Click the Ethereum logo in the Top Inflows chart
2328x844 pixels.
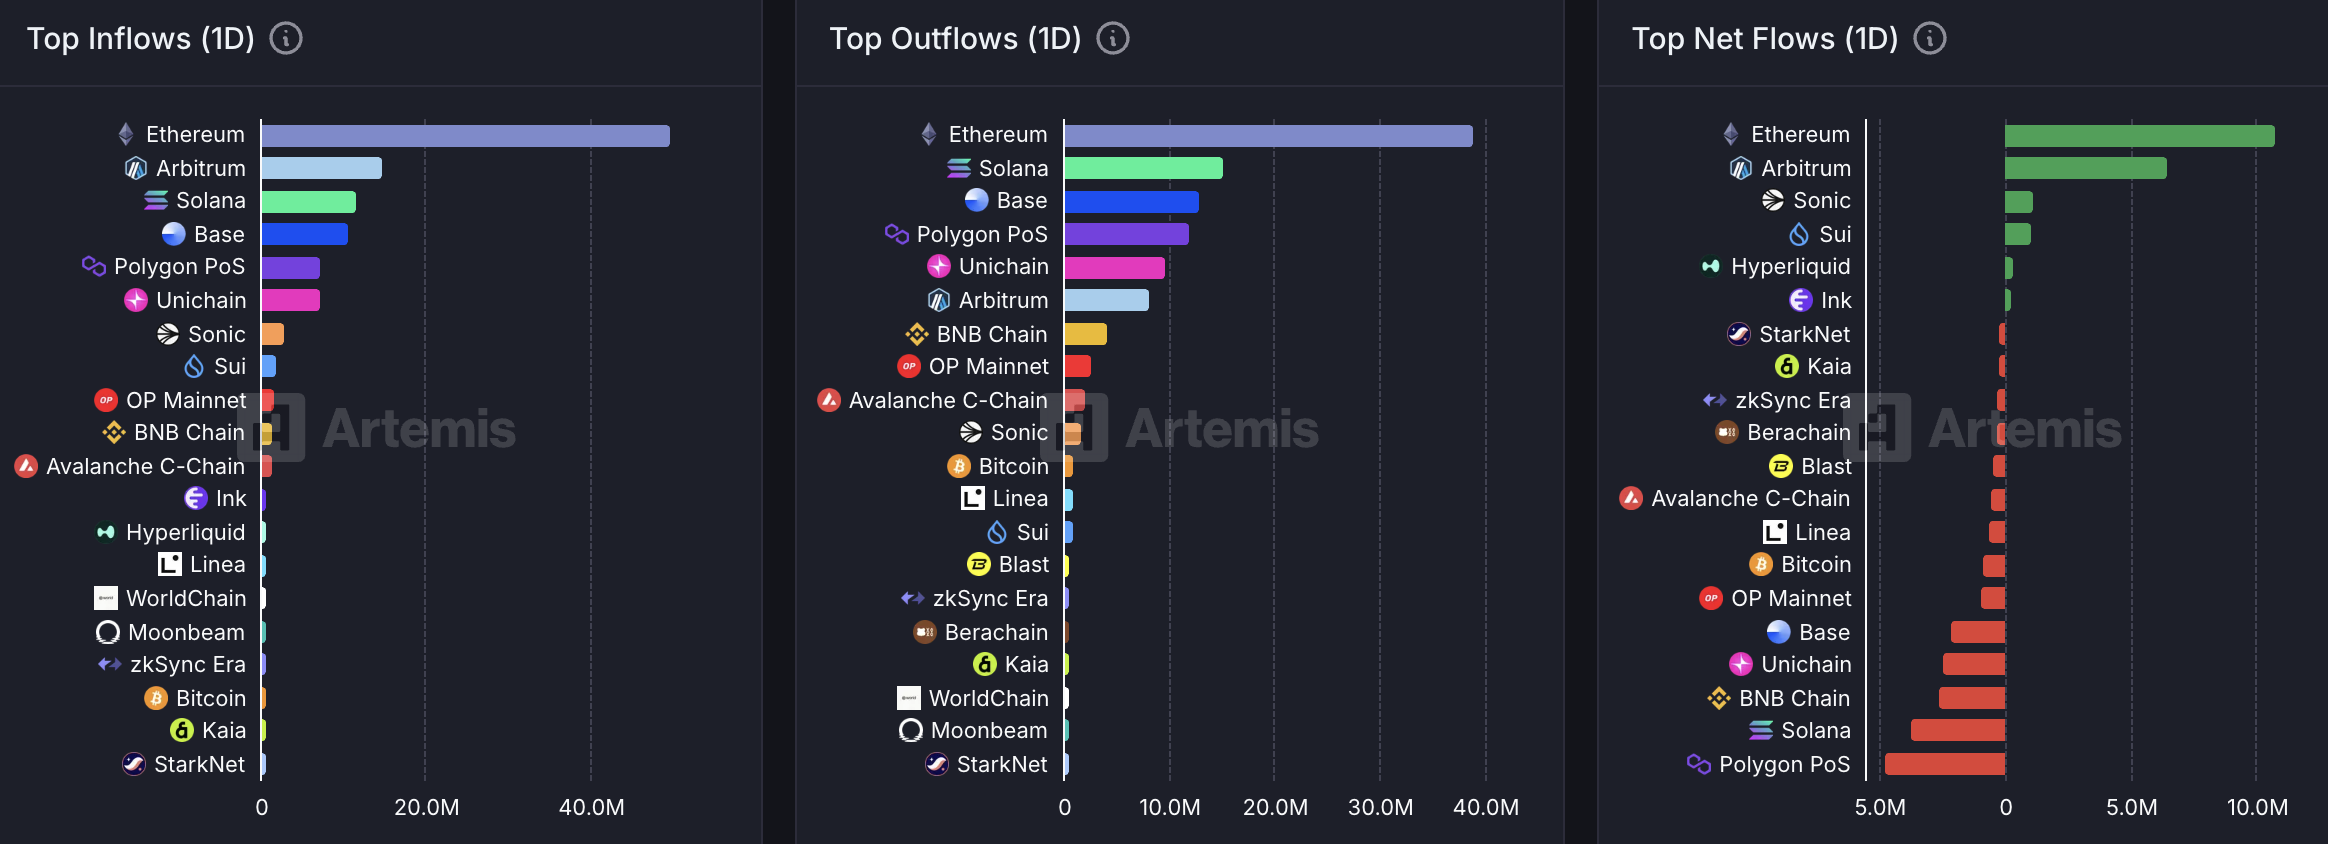(x=126, y=134)
